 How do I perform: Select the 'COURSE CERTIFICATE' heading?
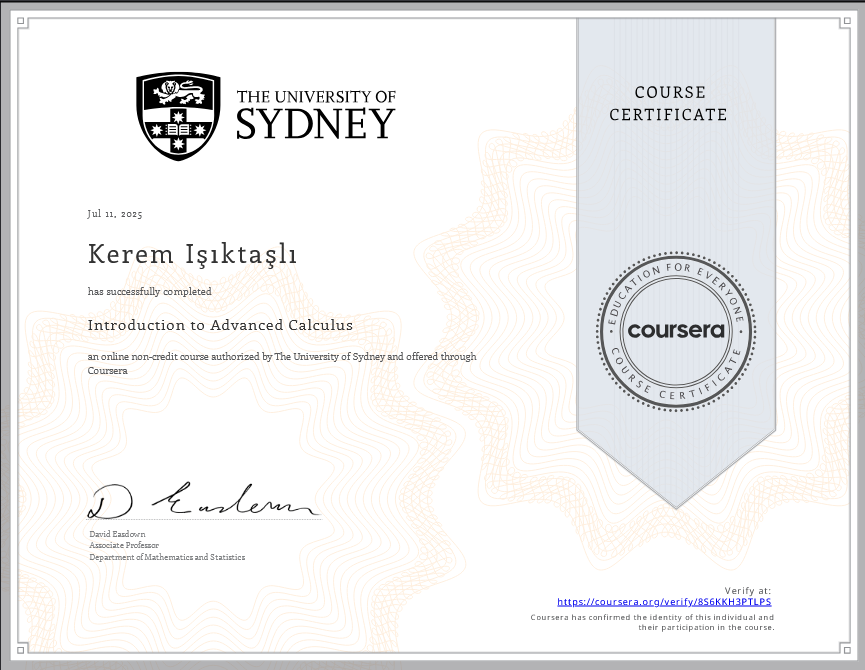click(668, 104)
